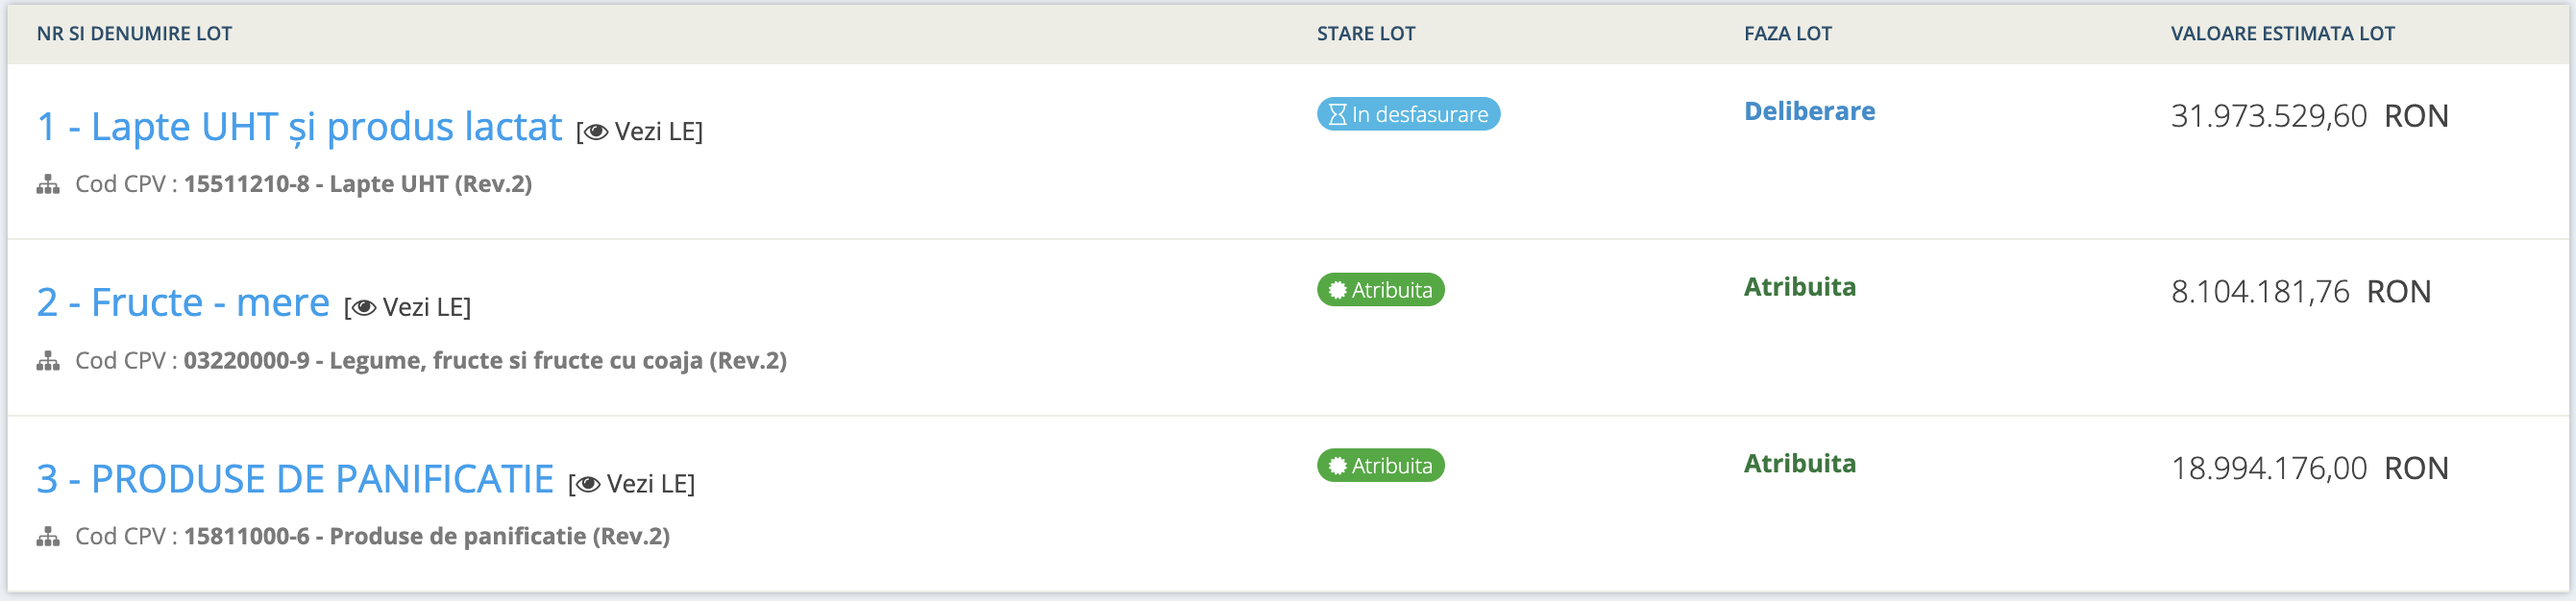Open lot 2 Fructe - mere link
The image size is (2576, 601).
tap(183, 303)
